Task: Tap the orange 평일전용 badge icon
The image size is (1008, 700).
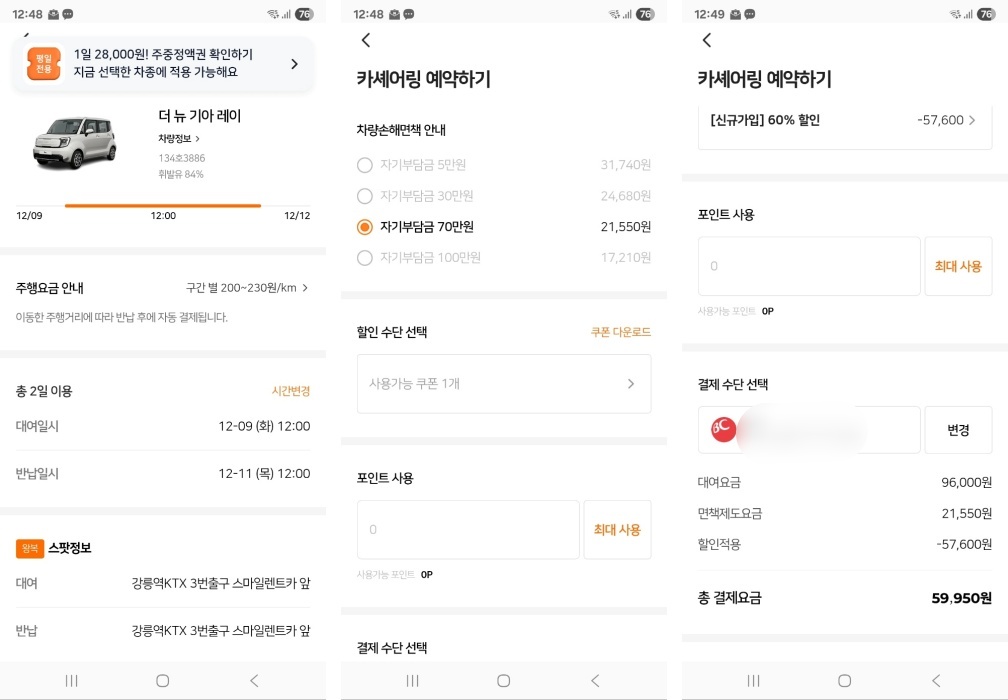Action: click(43, 64)
